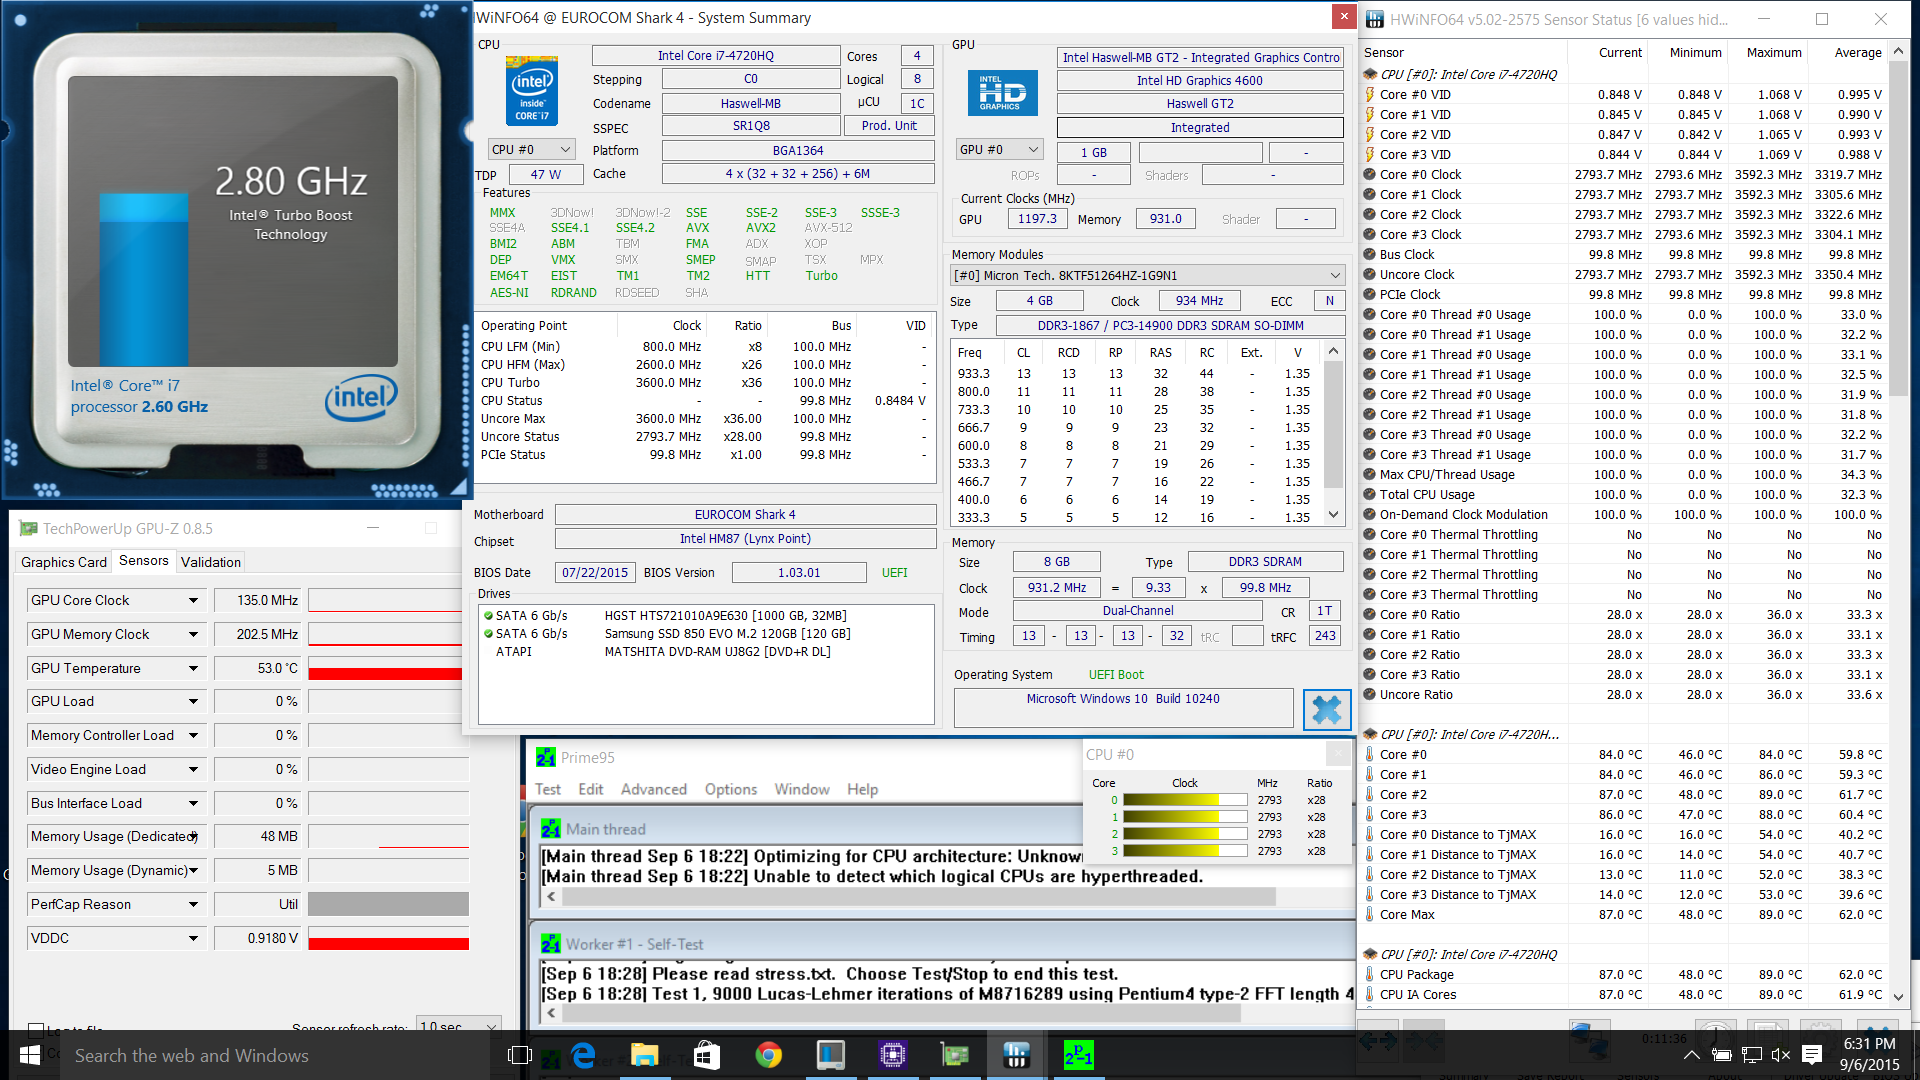Open the network icon in the system tray
Viewport: 1920px width, 1080px height.
pyautogui.click(x=1752, y=1055)
